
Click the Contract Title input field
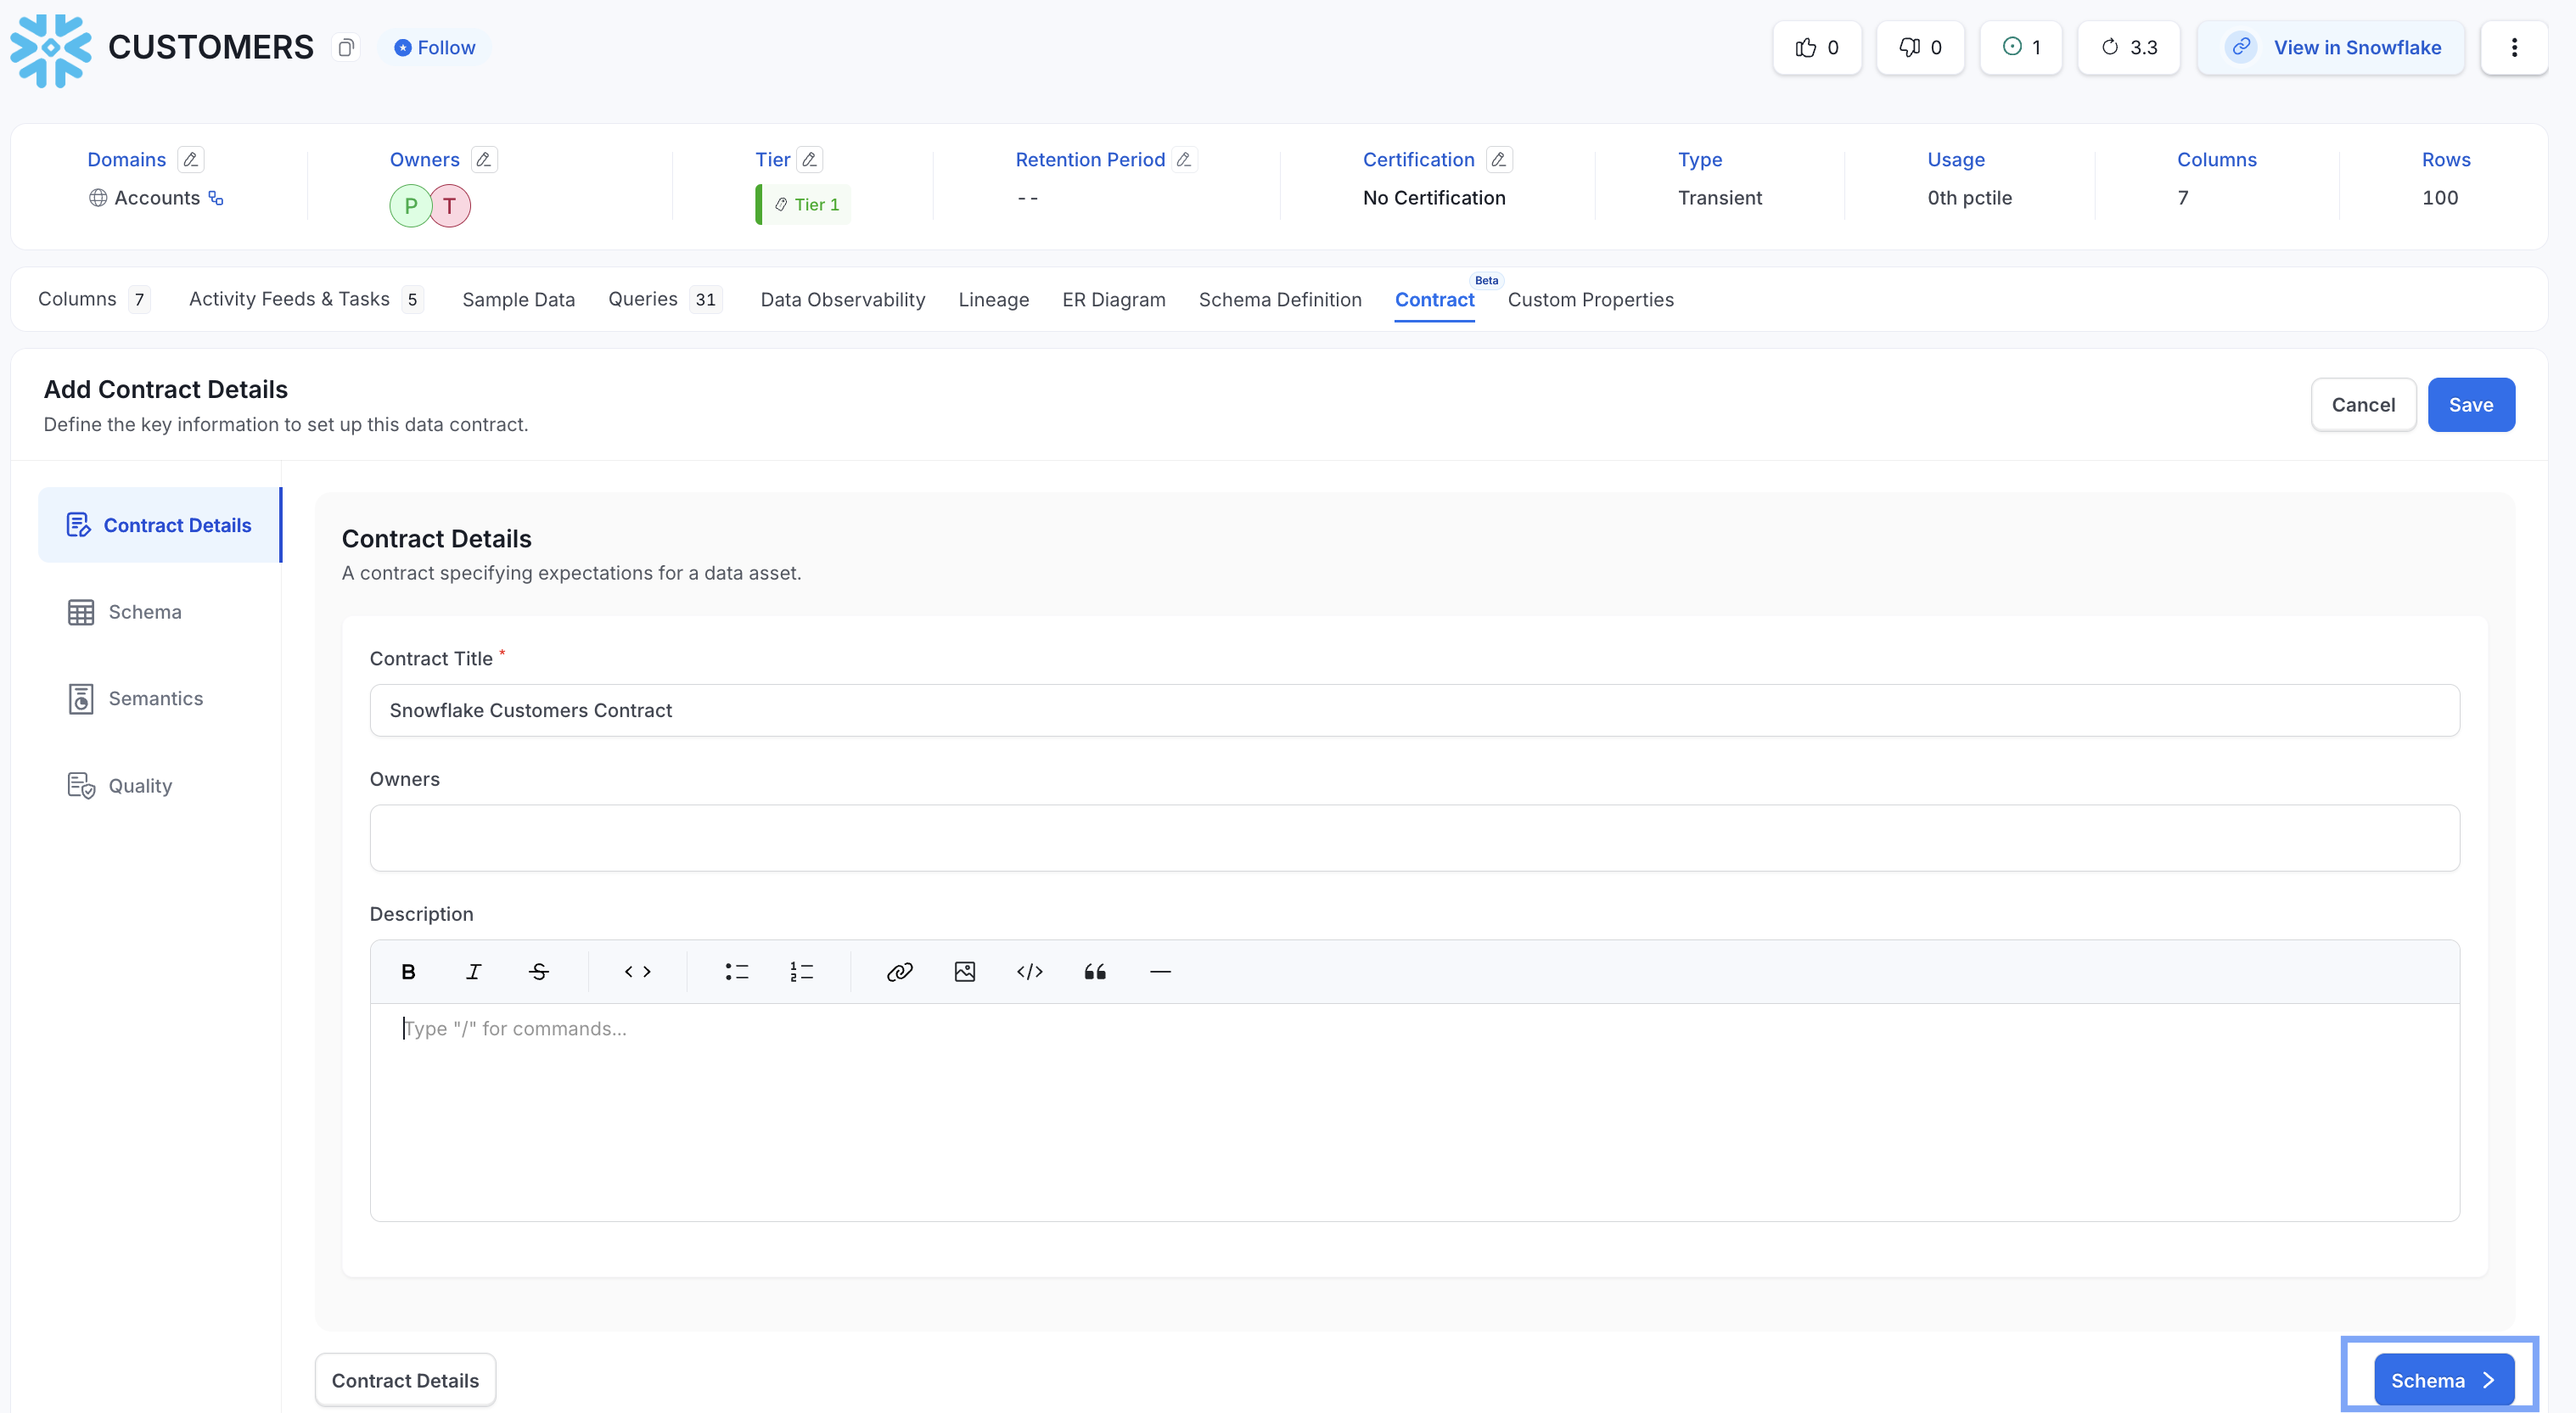(1414, 710)
